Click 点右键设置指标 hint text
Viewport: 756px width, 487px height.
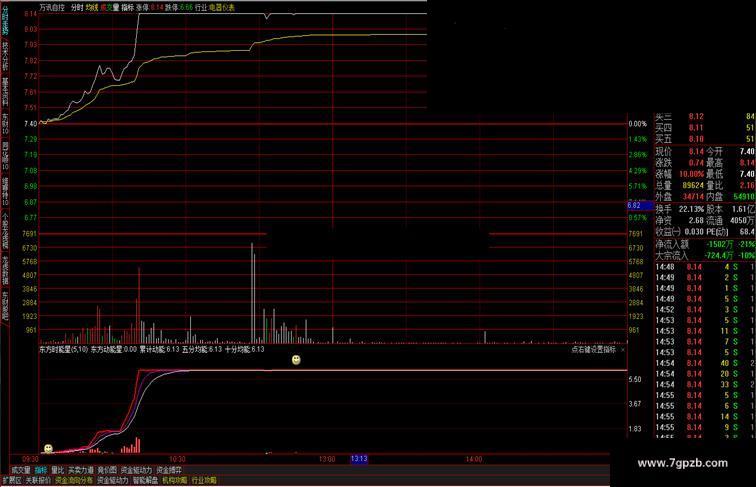pos(594,350)
